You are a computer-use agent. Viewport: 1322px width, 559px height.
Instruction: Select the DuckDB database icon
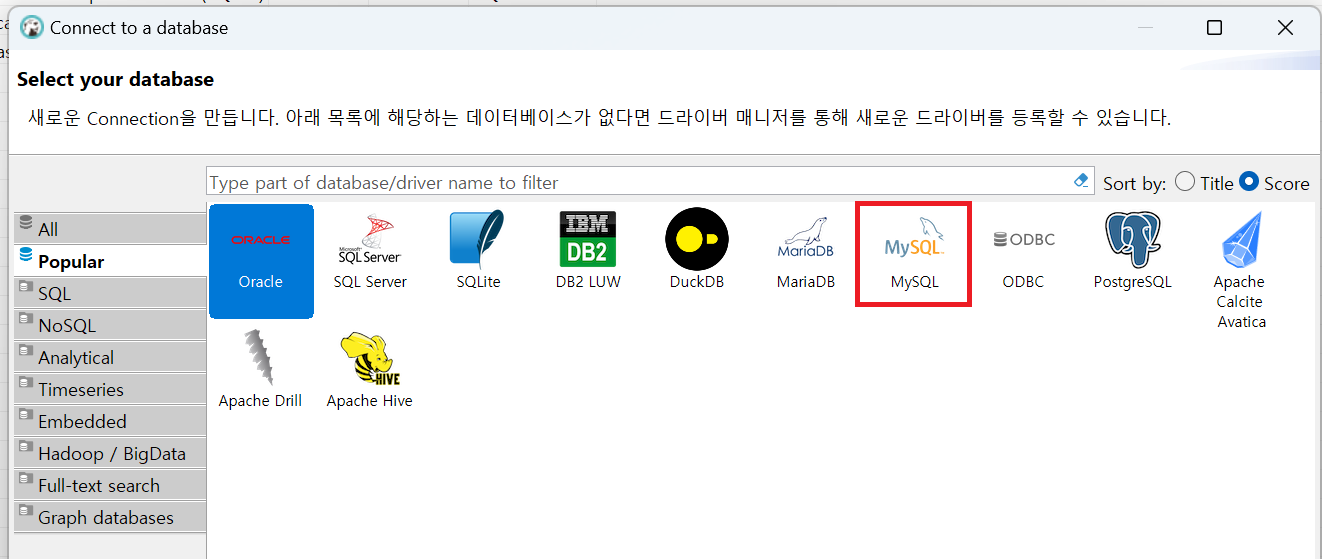point(697,250)
